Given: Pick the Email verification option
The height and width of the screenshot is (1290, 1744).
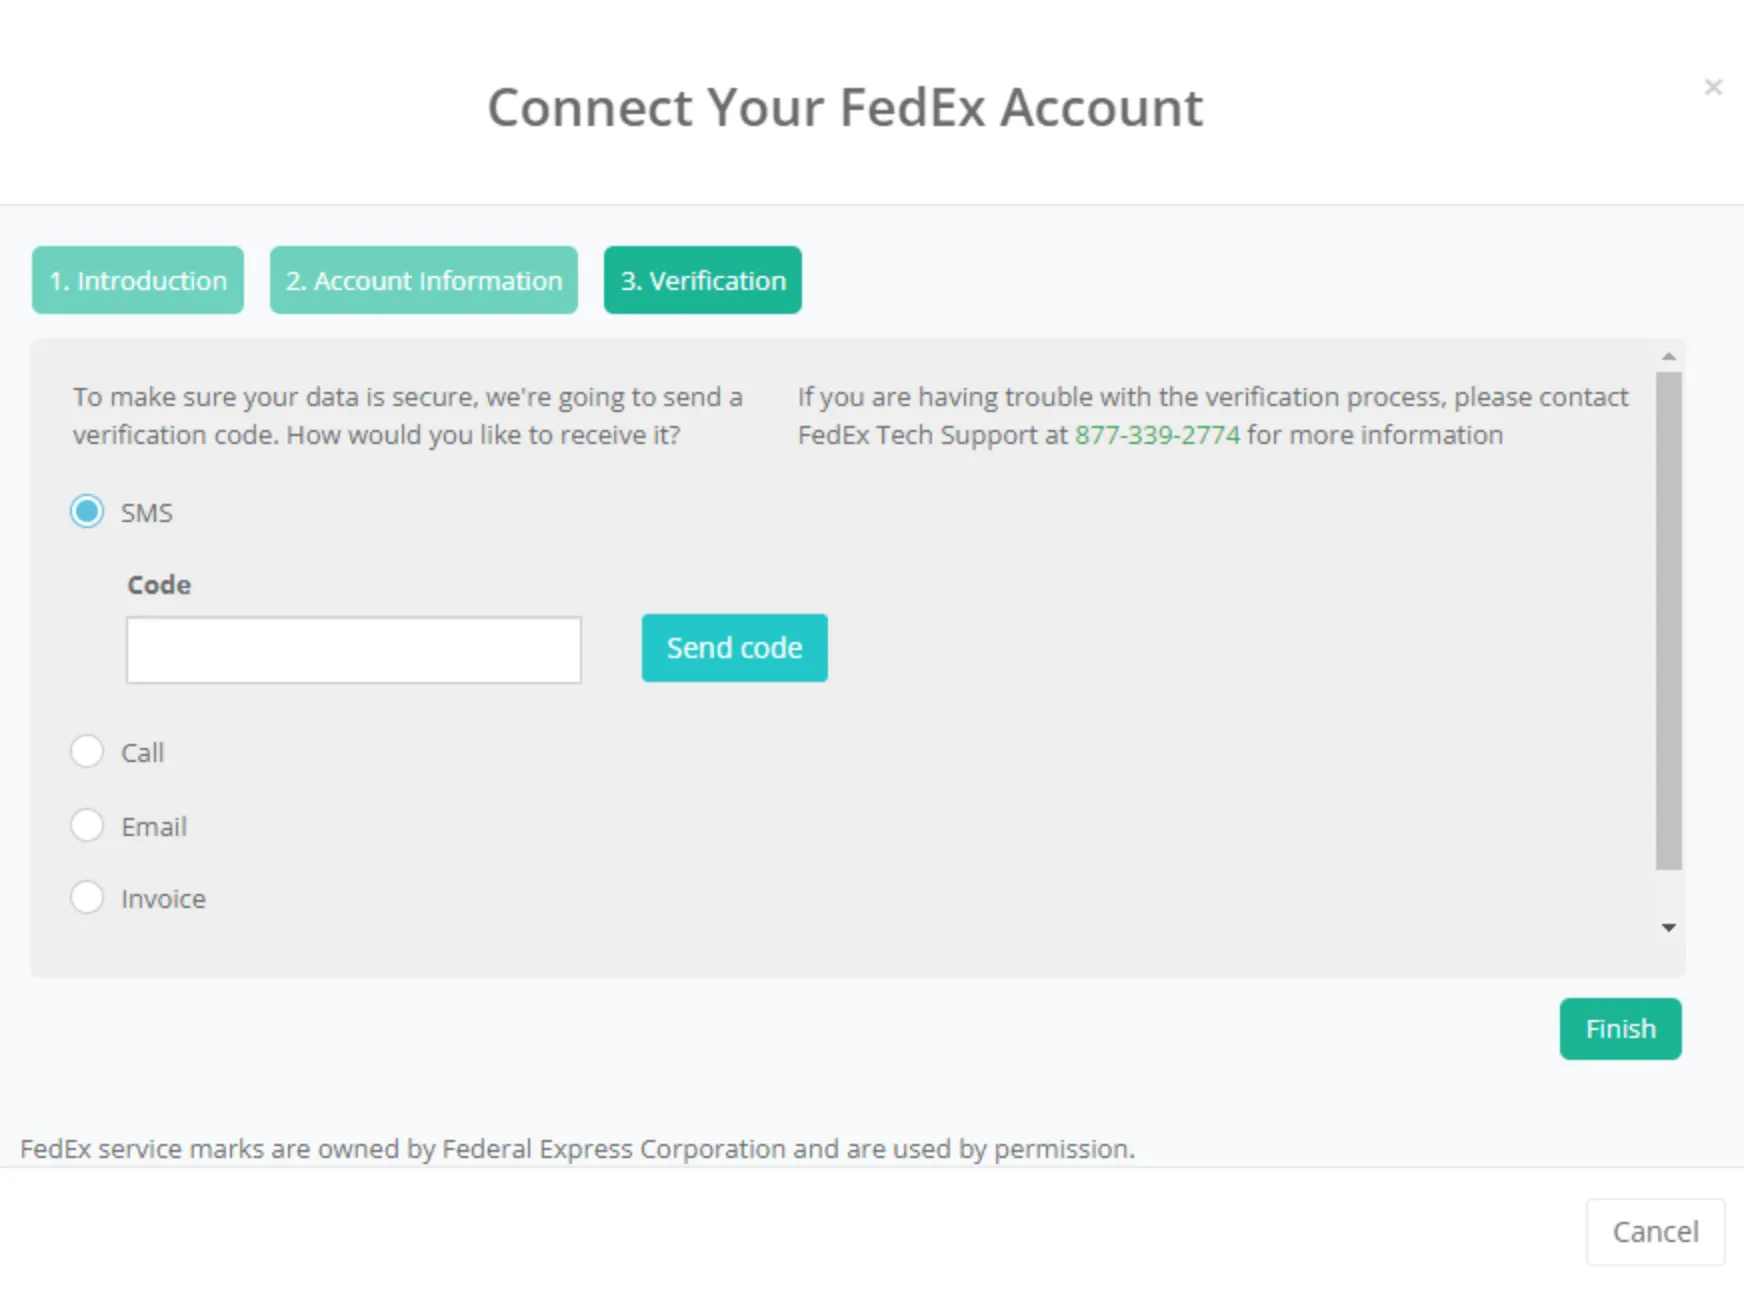Looking at the screenshot, I should (87, 825).
